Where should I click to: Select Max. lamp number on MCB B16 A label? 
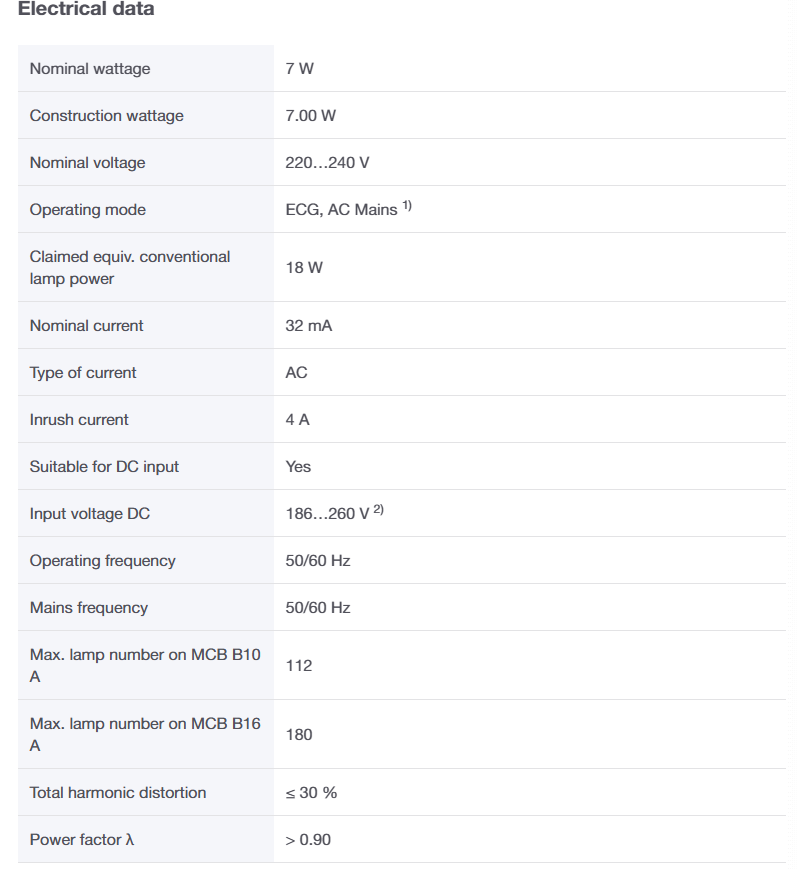[x=145, y=735]
